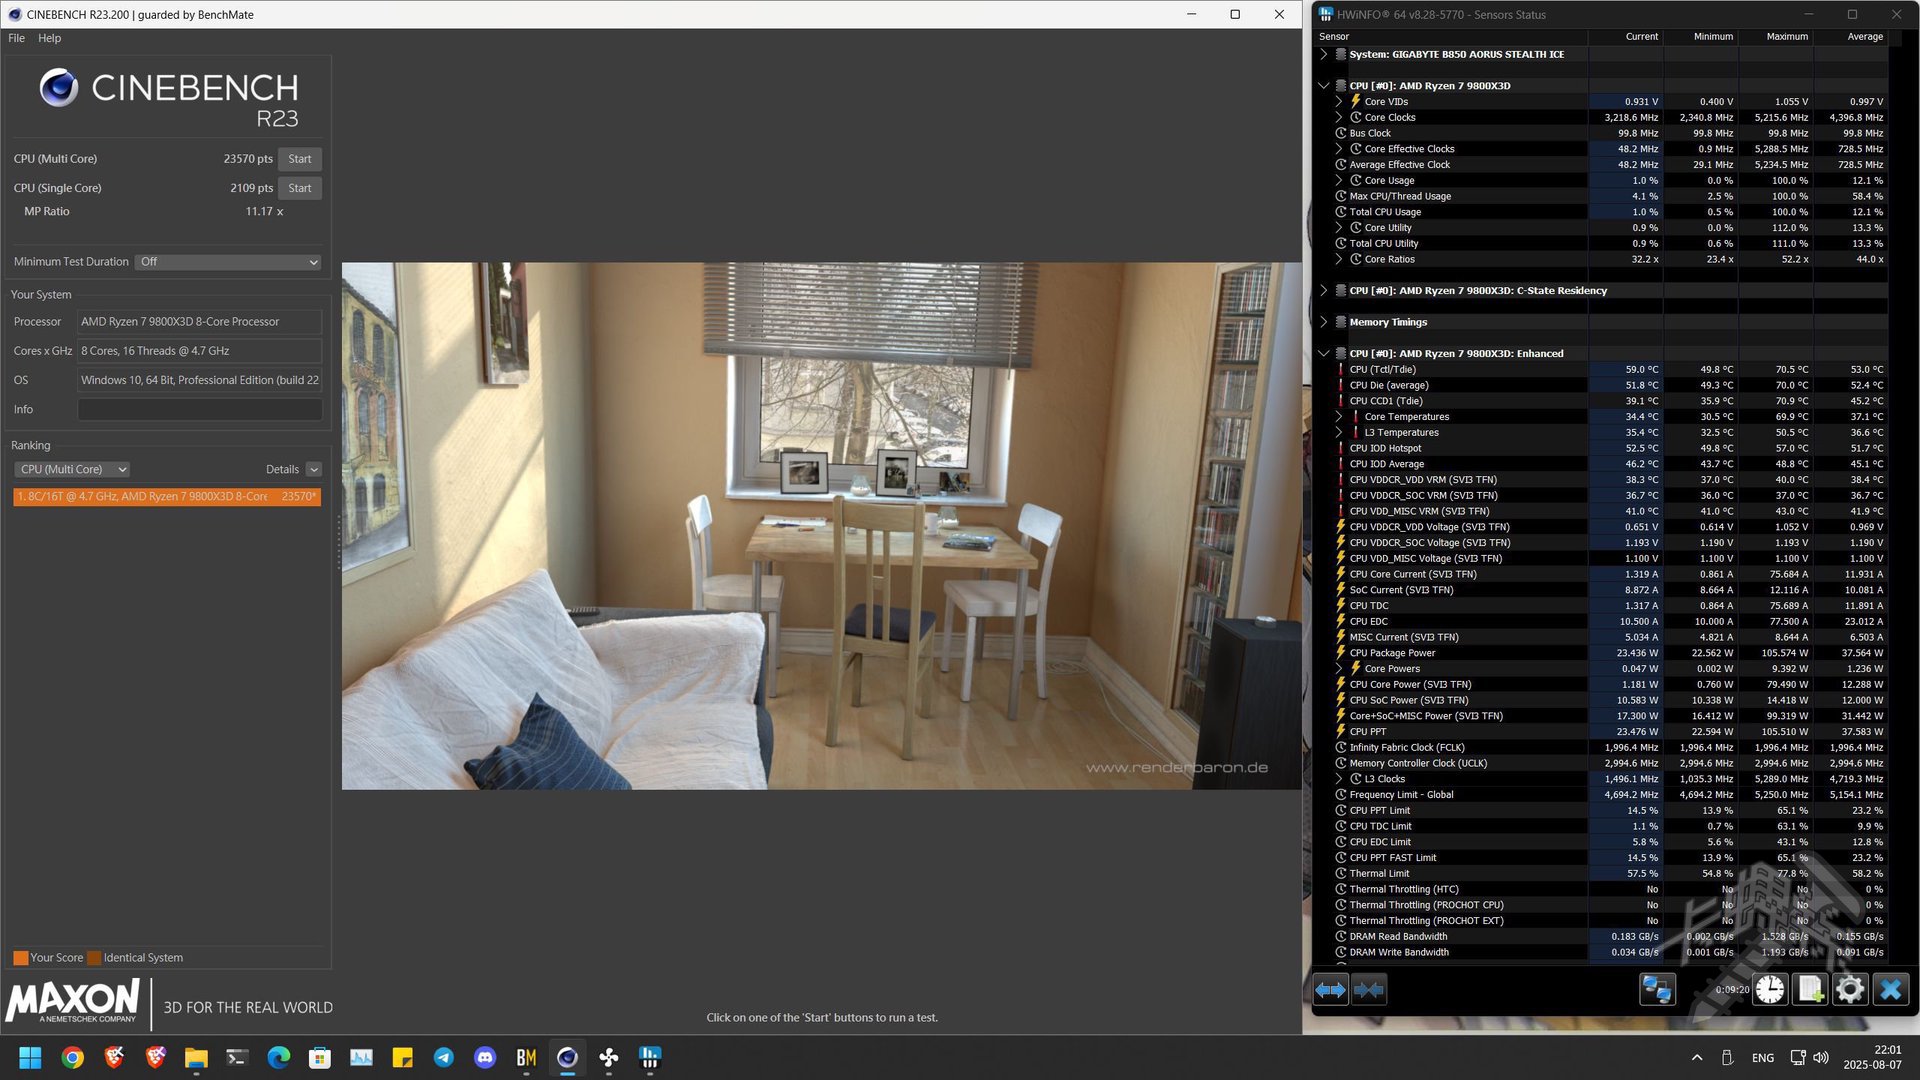The image size is (1920, 1080).
Task: Expand the Core Clocks sensor row
Action: pos(1339,117)
